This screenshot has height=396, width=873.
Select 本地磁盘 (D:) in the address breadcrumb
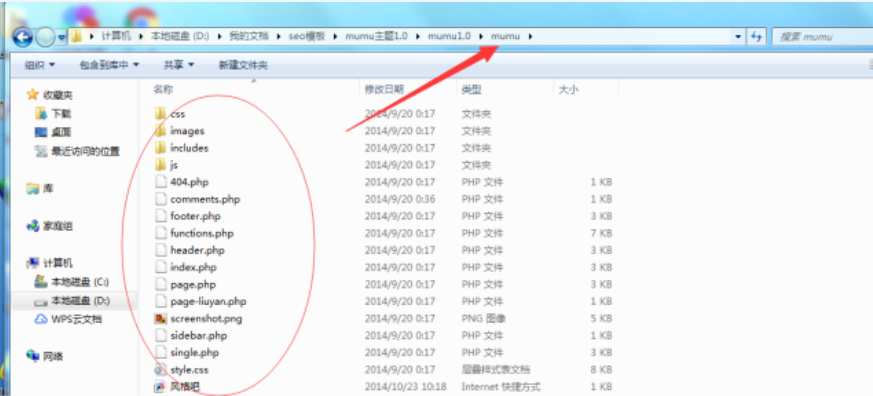[x=180, y=36]
